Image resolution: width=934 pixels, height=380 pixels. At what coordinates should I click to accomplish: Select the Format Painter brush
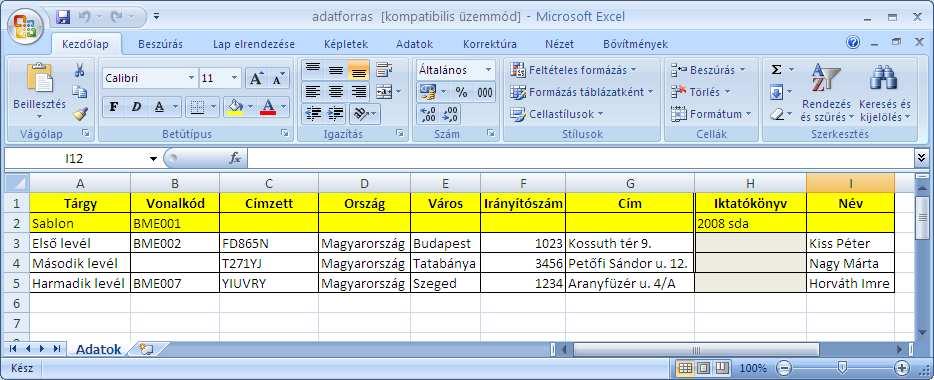click(x=79, y=113)
